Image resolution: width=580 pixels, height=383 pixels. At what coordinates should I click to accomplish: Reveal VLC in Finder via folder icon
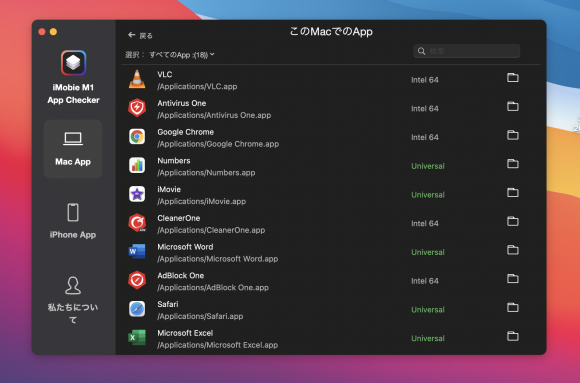pos(513,78)
